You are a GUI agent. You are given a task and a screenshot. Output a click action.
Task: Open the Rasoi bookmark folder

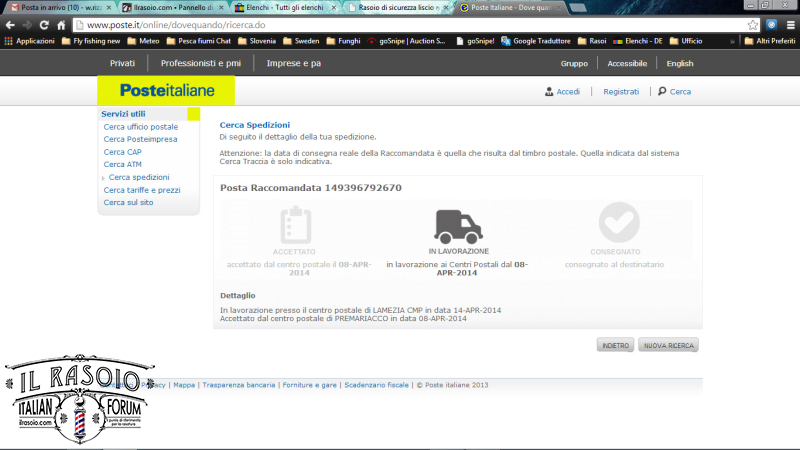[x=592, y=41]
